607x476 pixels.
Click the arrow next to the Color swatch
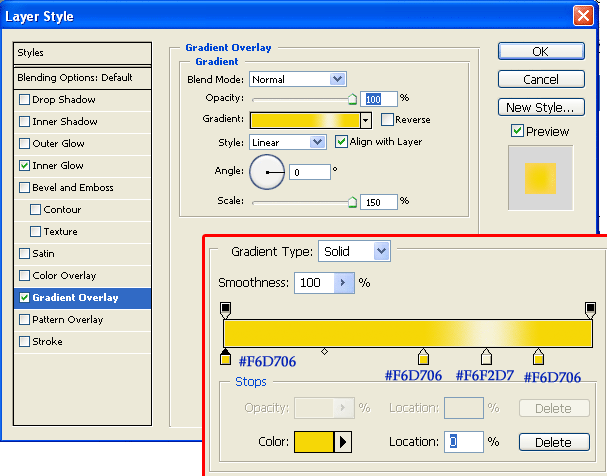tap(343, 441)
